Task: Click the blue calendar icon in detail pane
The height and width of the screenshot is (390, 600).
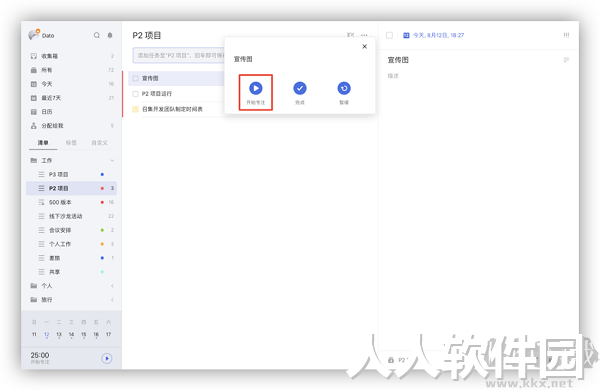Action: coord(406,35)
